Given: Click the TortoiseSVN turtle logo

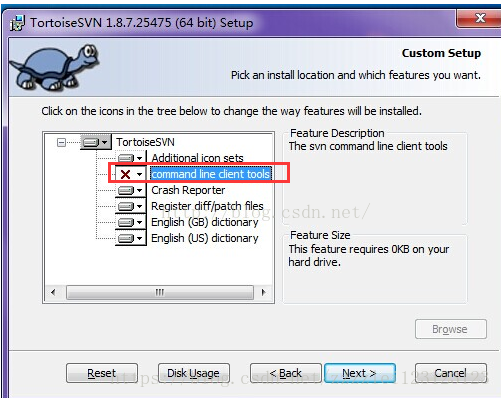Looking at the screenshot, I should (x=55, y=68).
